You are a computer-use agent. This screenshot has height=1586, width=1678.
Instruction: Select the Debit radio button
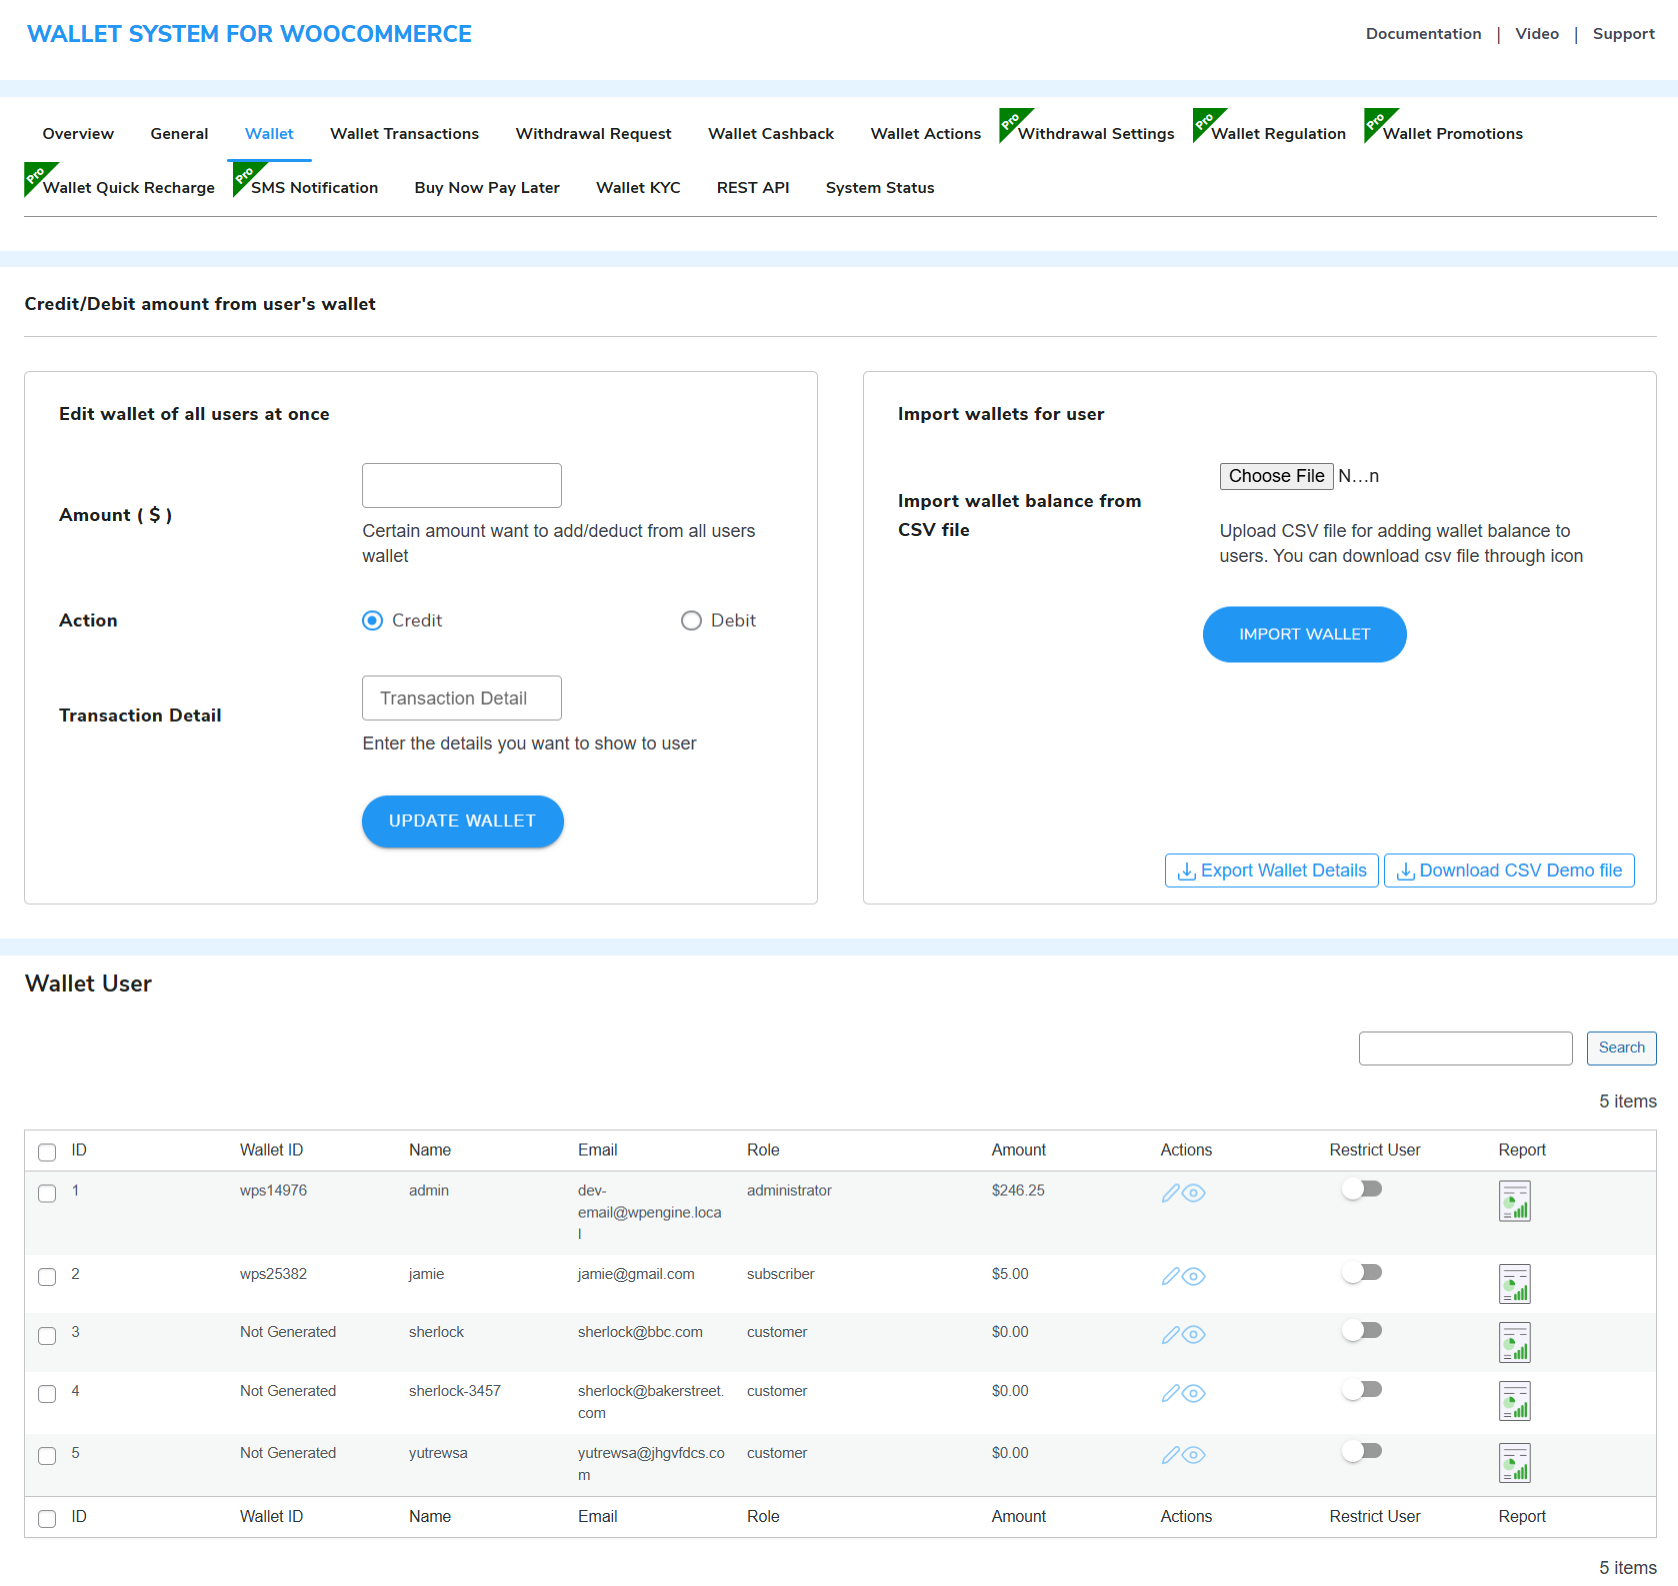click(x=691, y=620)
